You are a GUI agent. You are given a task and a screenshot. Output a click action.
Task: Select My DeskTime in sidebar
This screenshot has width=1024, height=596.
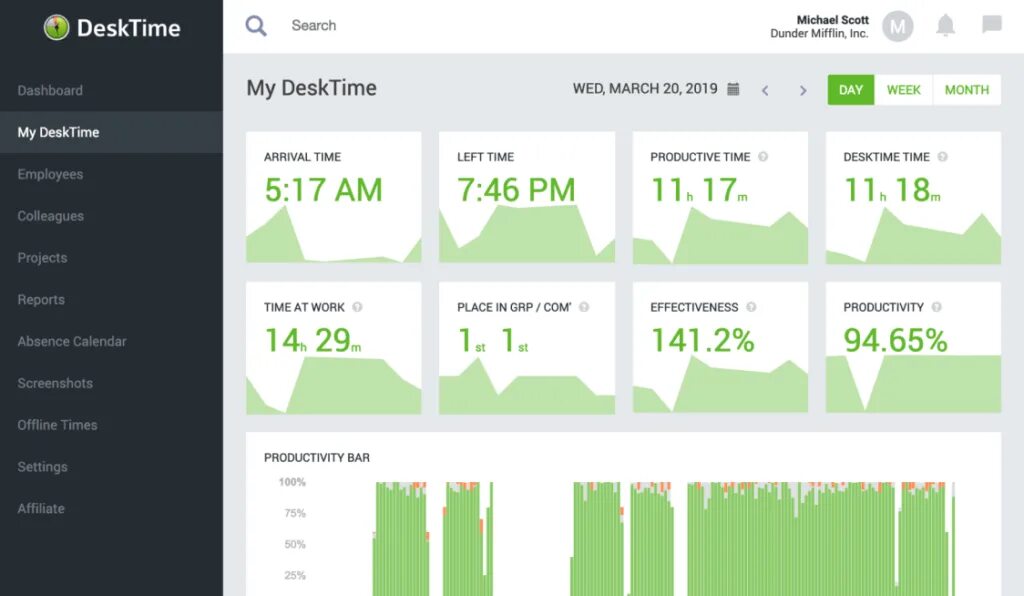pos(111,133)
